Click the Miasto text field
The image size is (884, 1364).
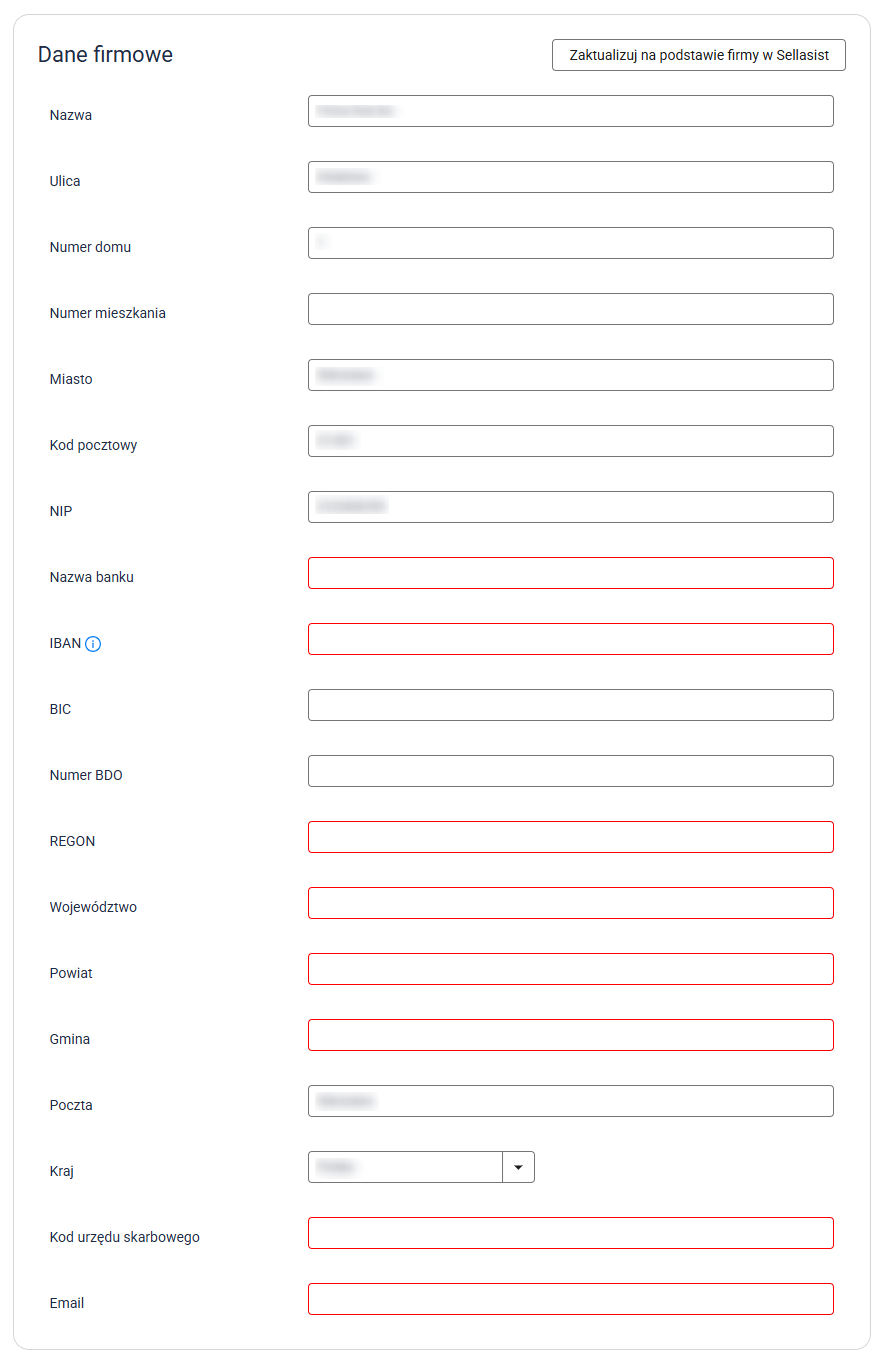pyautogui.click(x=570, y=375)
